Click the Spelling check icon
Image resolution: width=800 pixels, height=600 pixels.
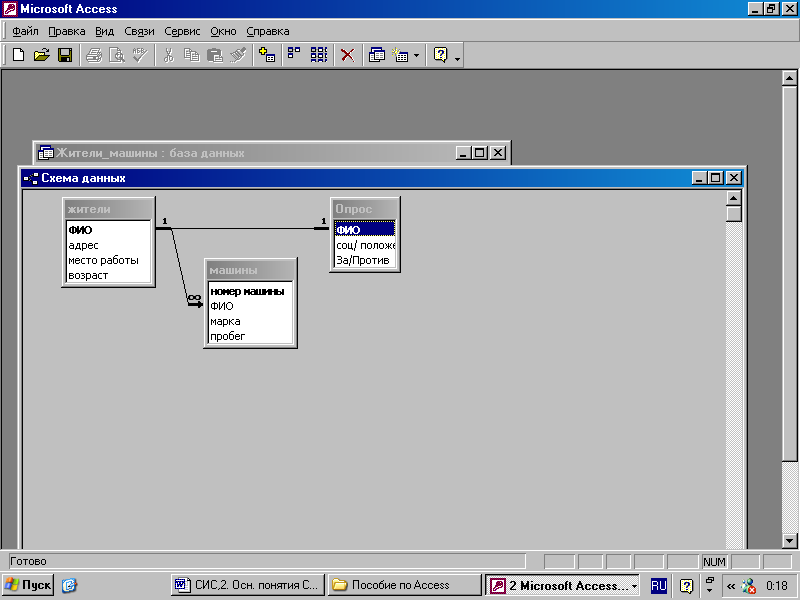pos(140,55)
